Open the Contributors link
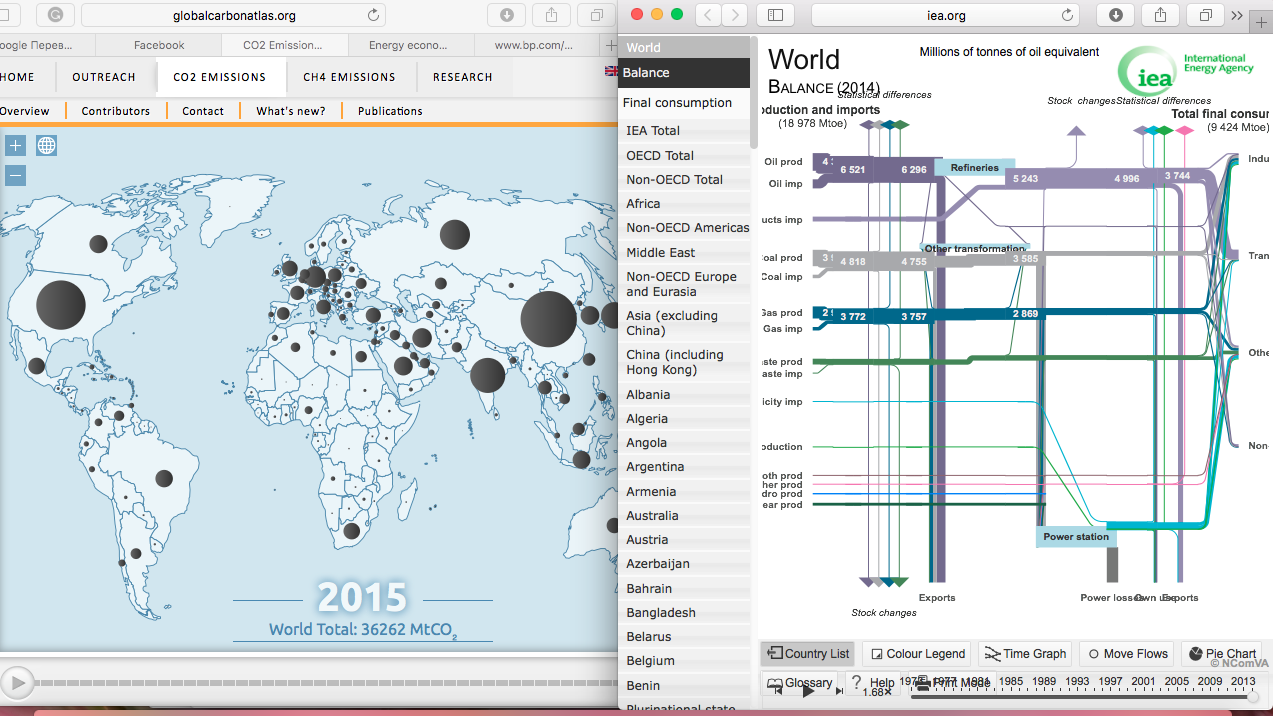Viewport: 1273px width, 716px height. click(x=116, y=111)
